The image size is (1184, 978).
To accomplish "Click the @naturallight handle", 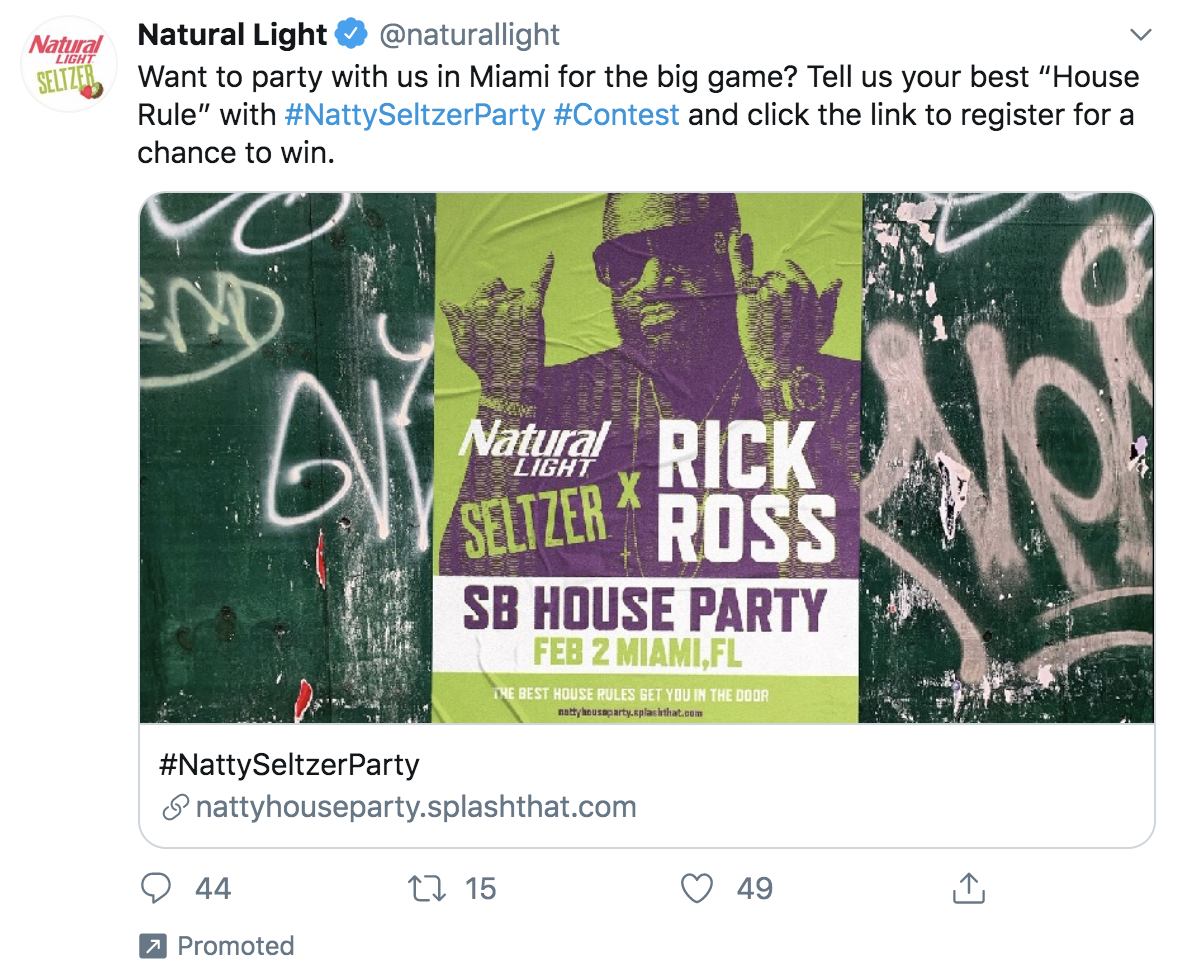I will click(x=469, y=35).
